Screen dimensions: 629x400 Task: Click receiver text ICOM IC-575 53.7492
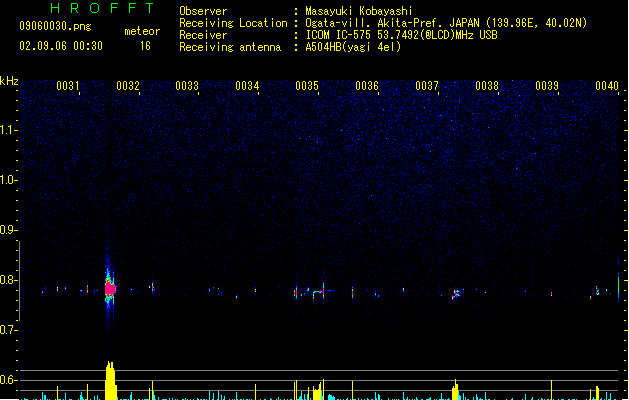(x=401, y=35)
